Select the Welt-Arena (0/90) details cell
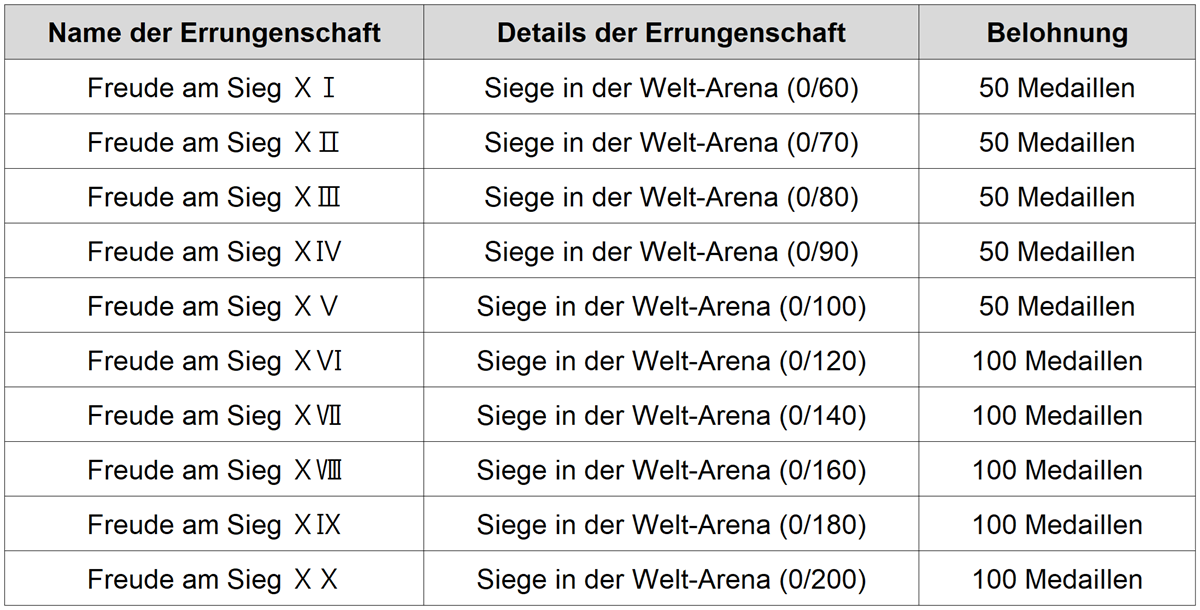The image size is (1200, 610). pyautogui.click(x=671, y=251)
